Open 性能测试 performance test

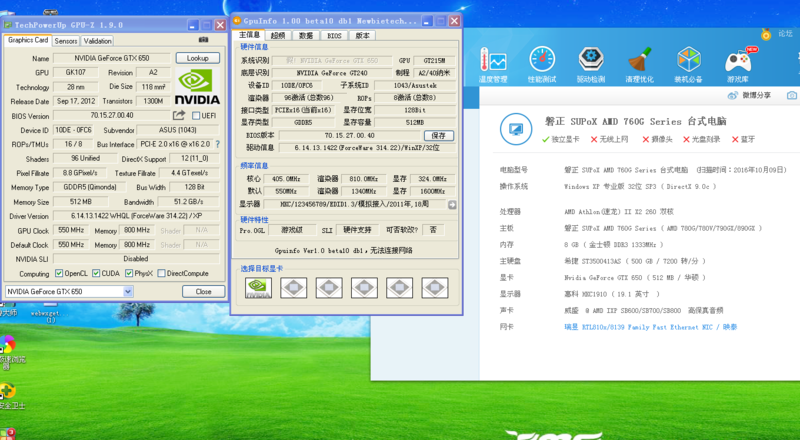pos(542,65)
